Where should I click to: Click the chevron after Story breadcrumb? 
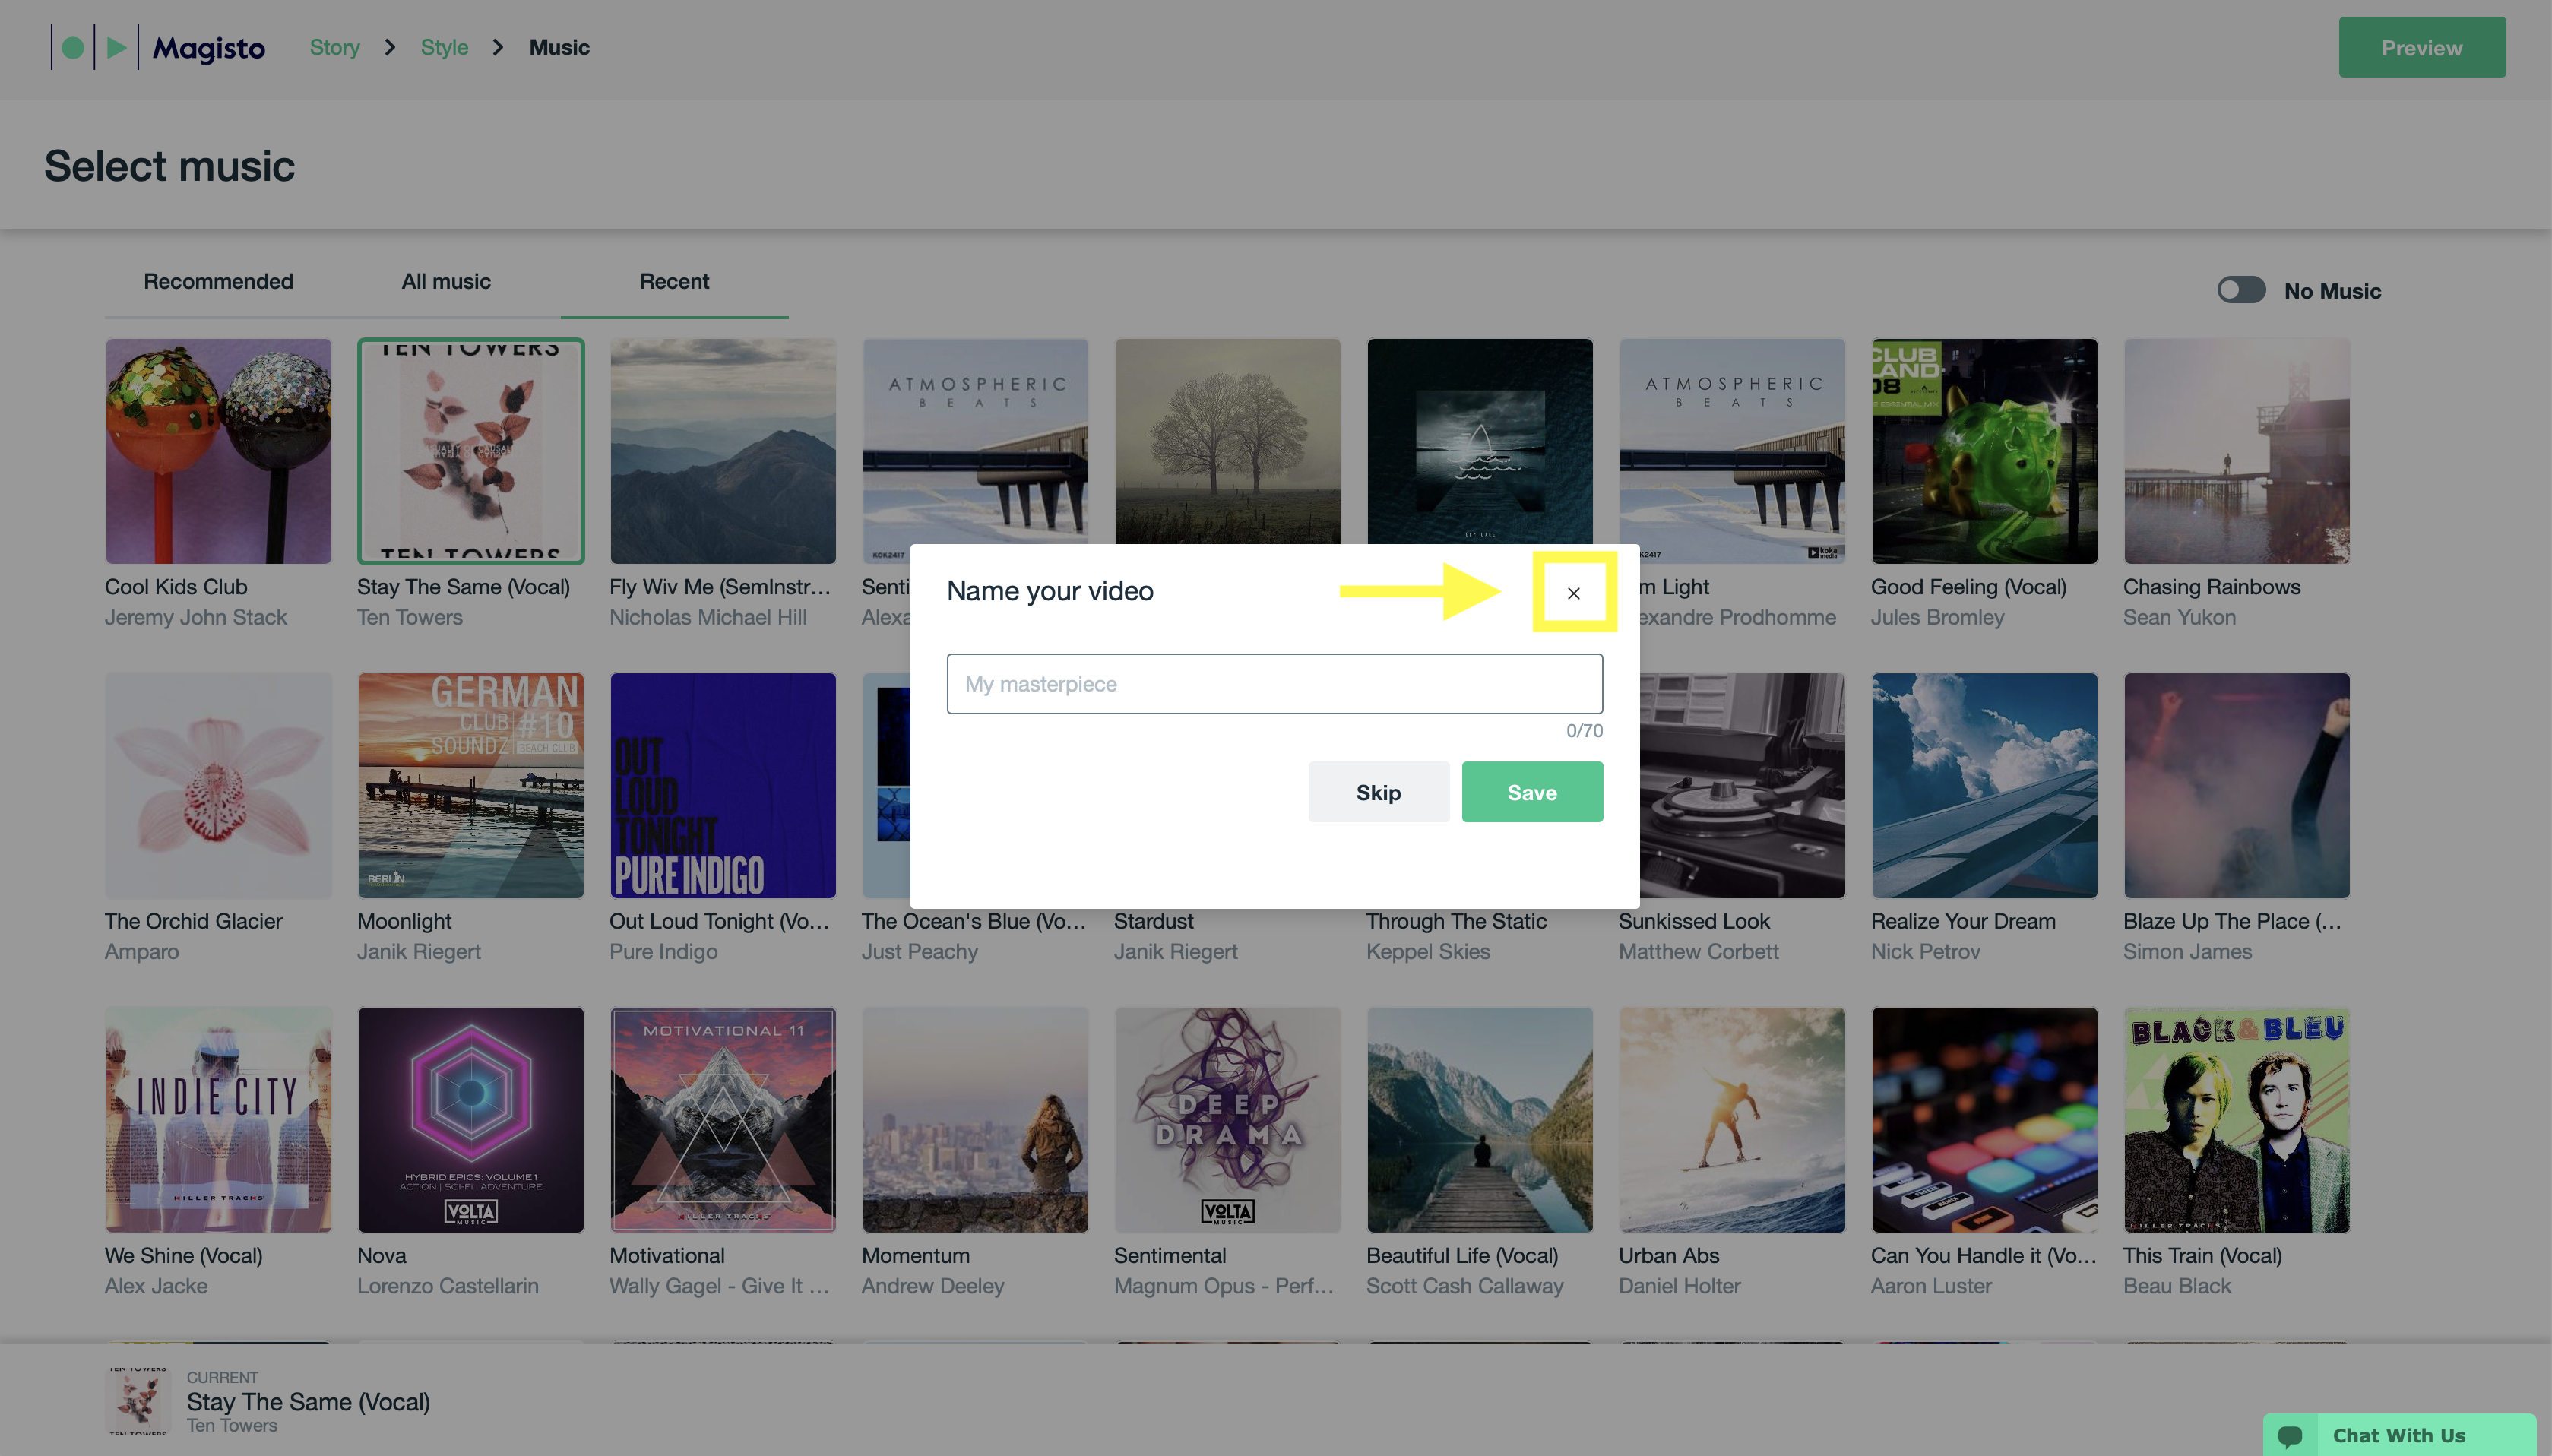[390, 47]
